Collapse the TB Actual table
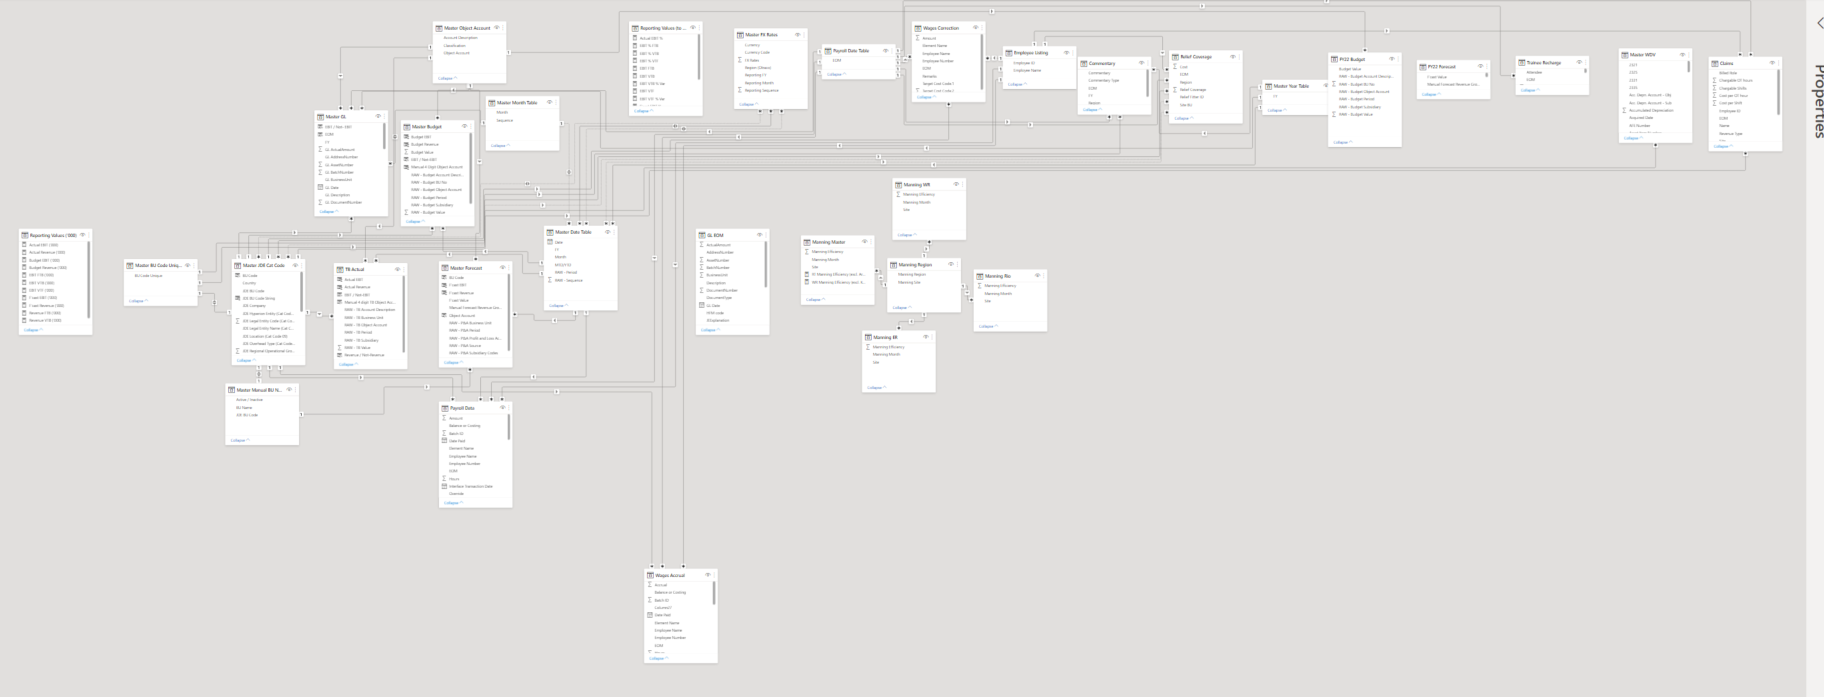Screen dimensions: 1824x697 (x=347, y=365)
